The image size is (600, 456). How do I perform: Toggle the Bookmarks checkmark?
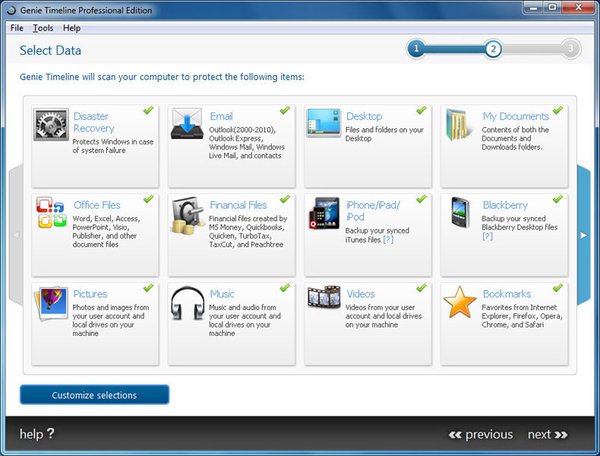coord(558,288)
